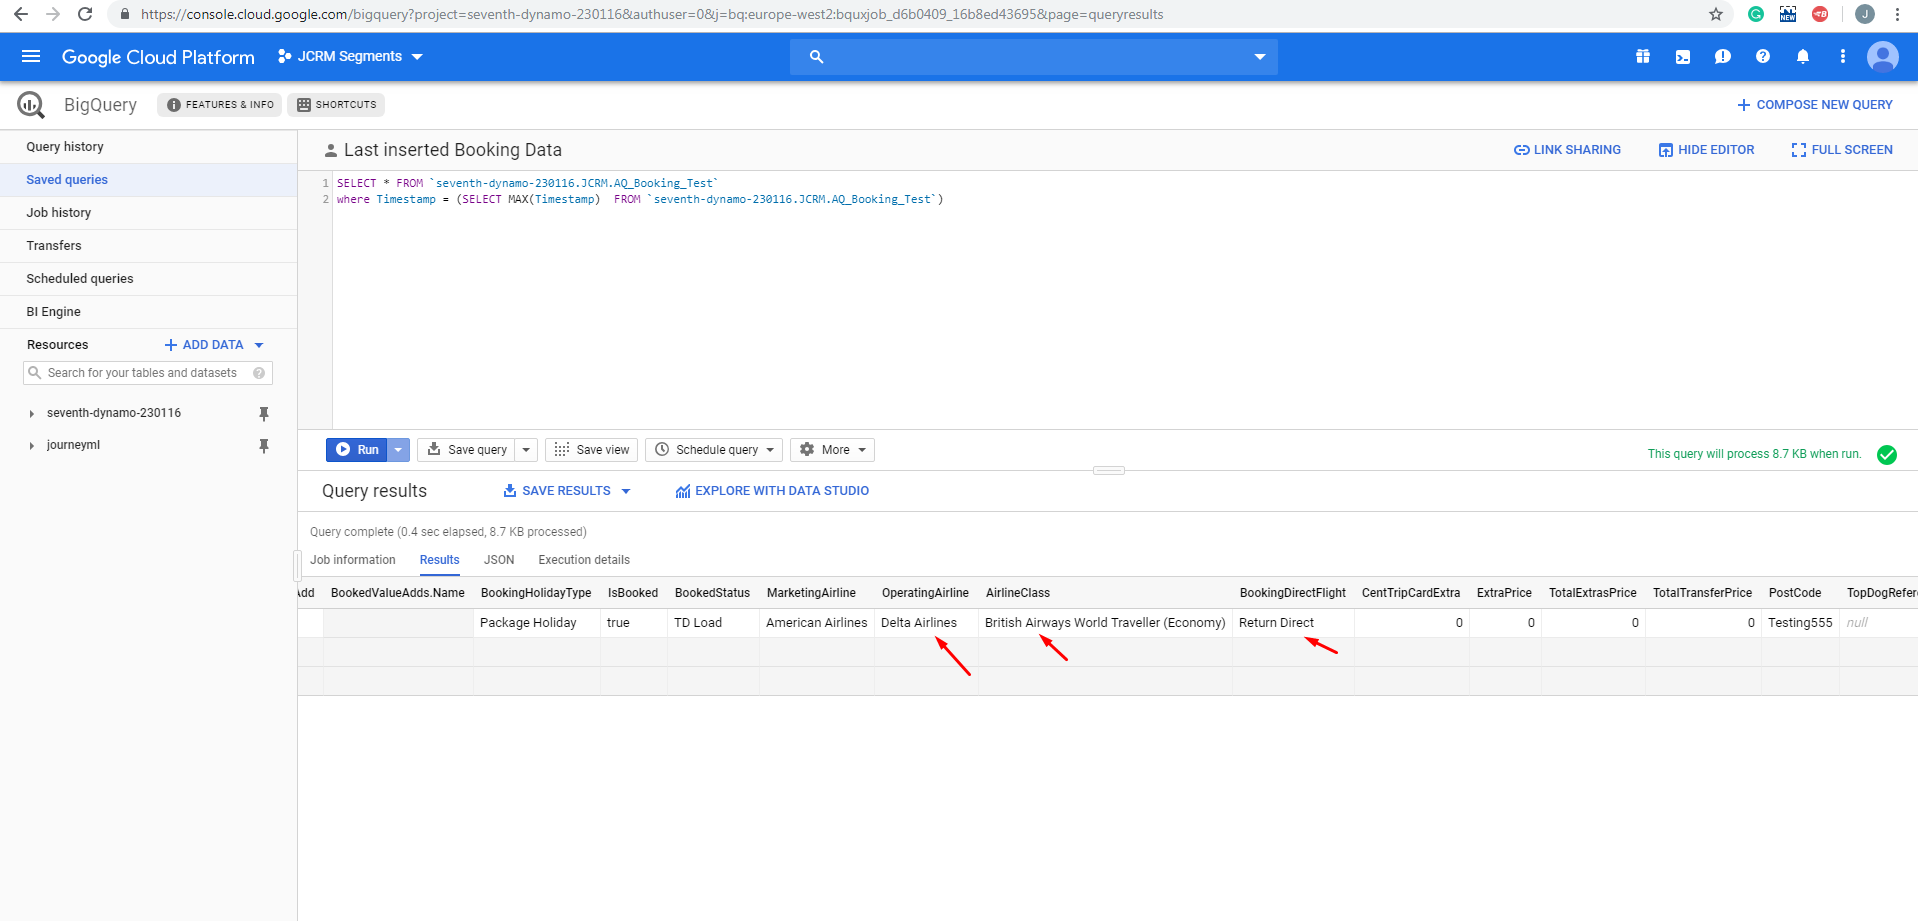The width and height of the screenshot is (1918, 921).
Task: Open Transfers in sidebar
Action: 148,246
